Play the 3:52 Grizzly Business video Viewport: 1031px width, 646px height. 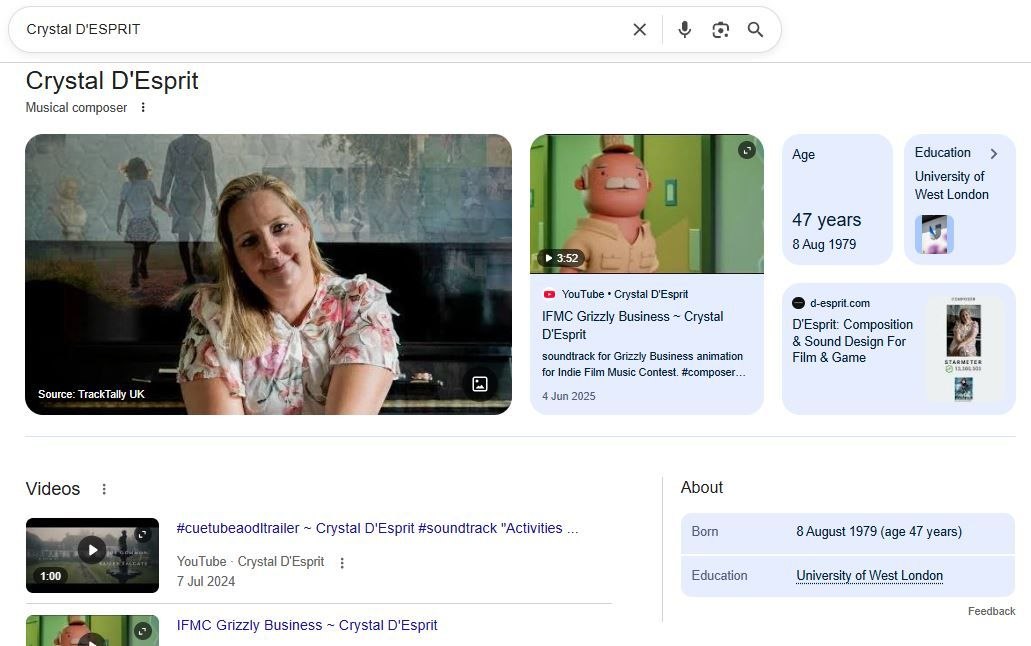pyautogui.click(x=647, y=204)
